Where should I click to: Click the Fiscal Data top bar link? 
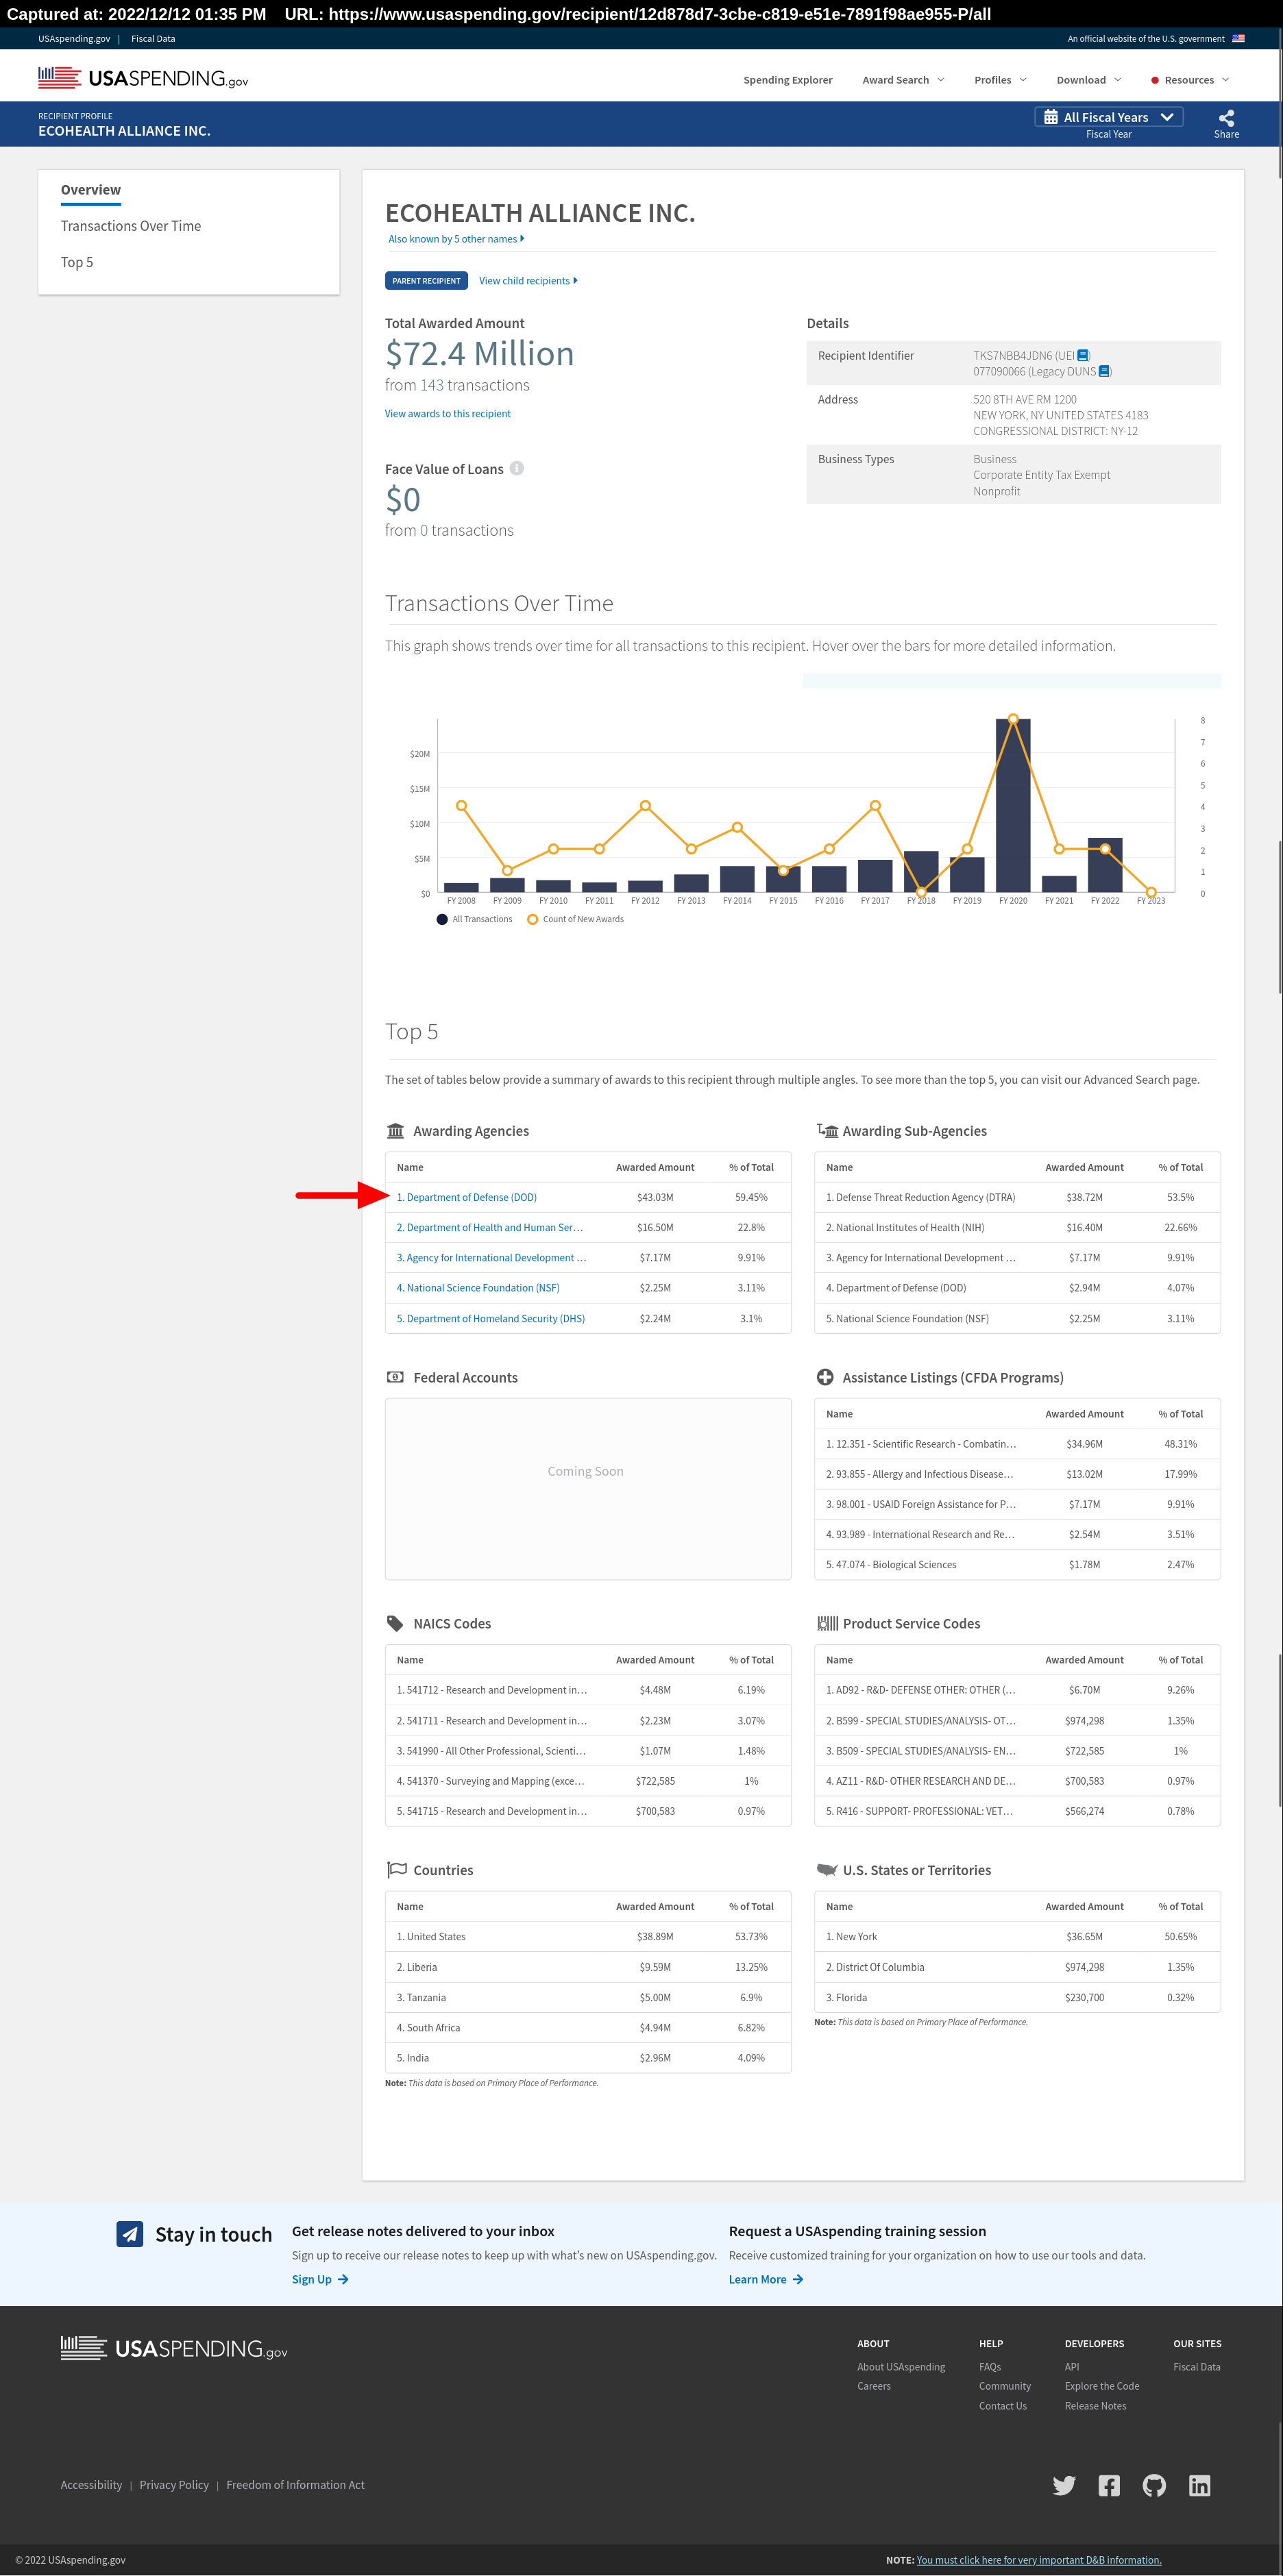[153, 38]
